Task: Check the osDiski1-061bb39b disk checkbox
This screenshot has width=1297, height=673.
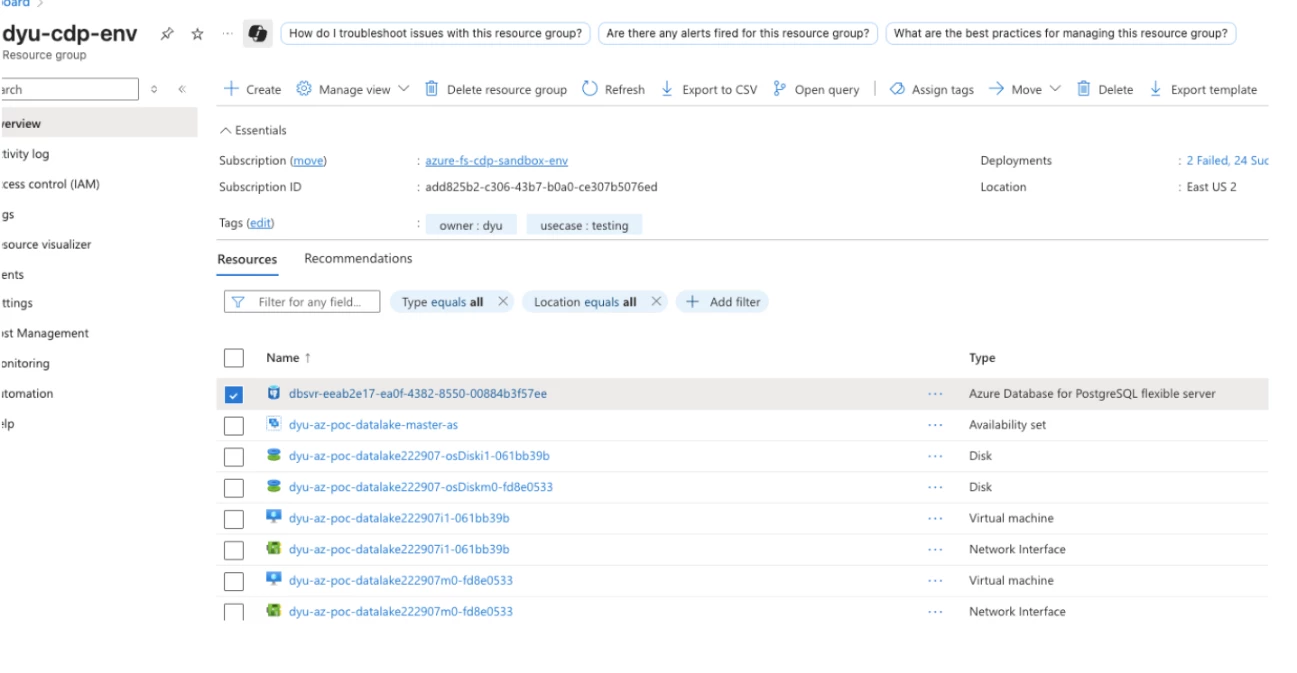Action: (x=234, y=457)
